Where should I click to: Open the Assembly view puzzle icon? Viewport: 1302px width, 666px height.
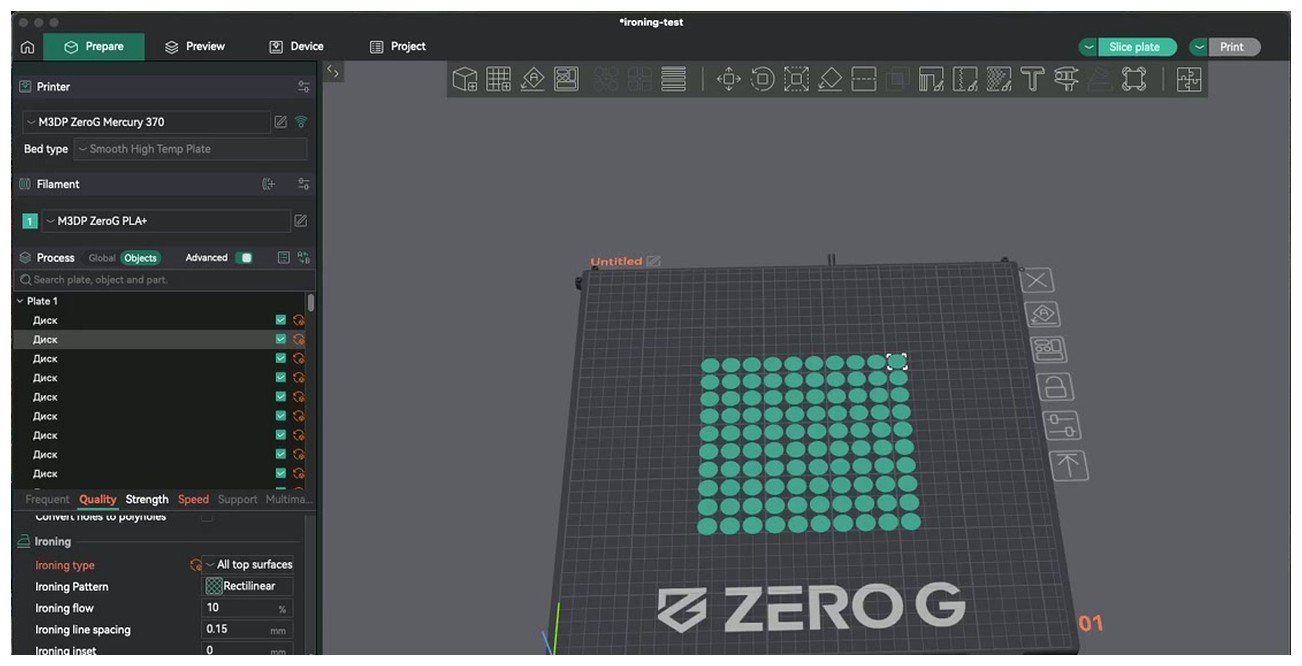coord(1189,79)
